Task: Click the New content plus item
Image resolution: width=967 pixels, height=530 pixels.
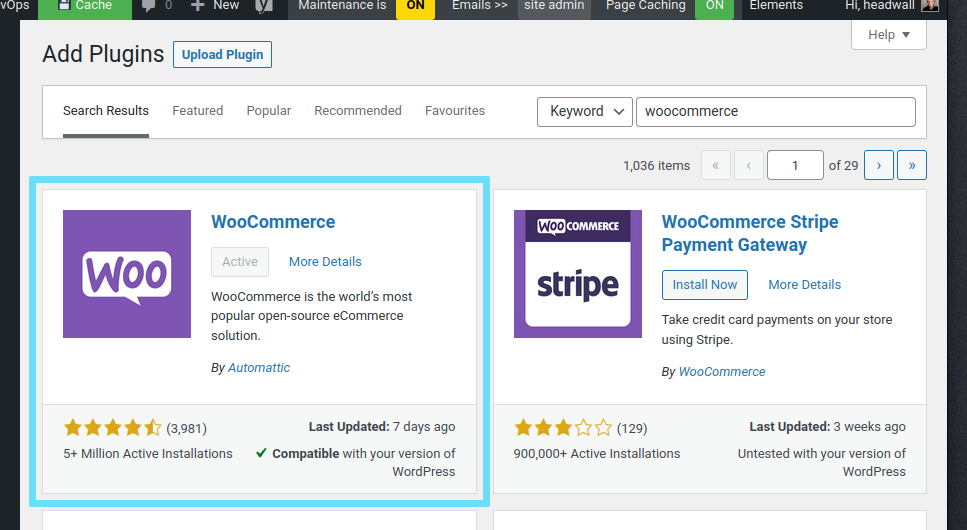Action: pos(214,6)
